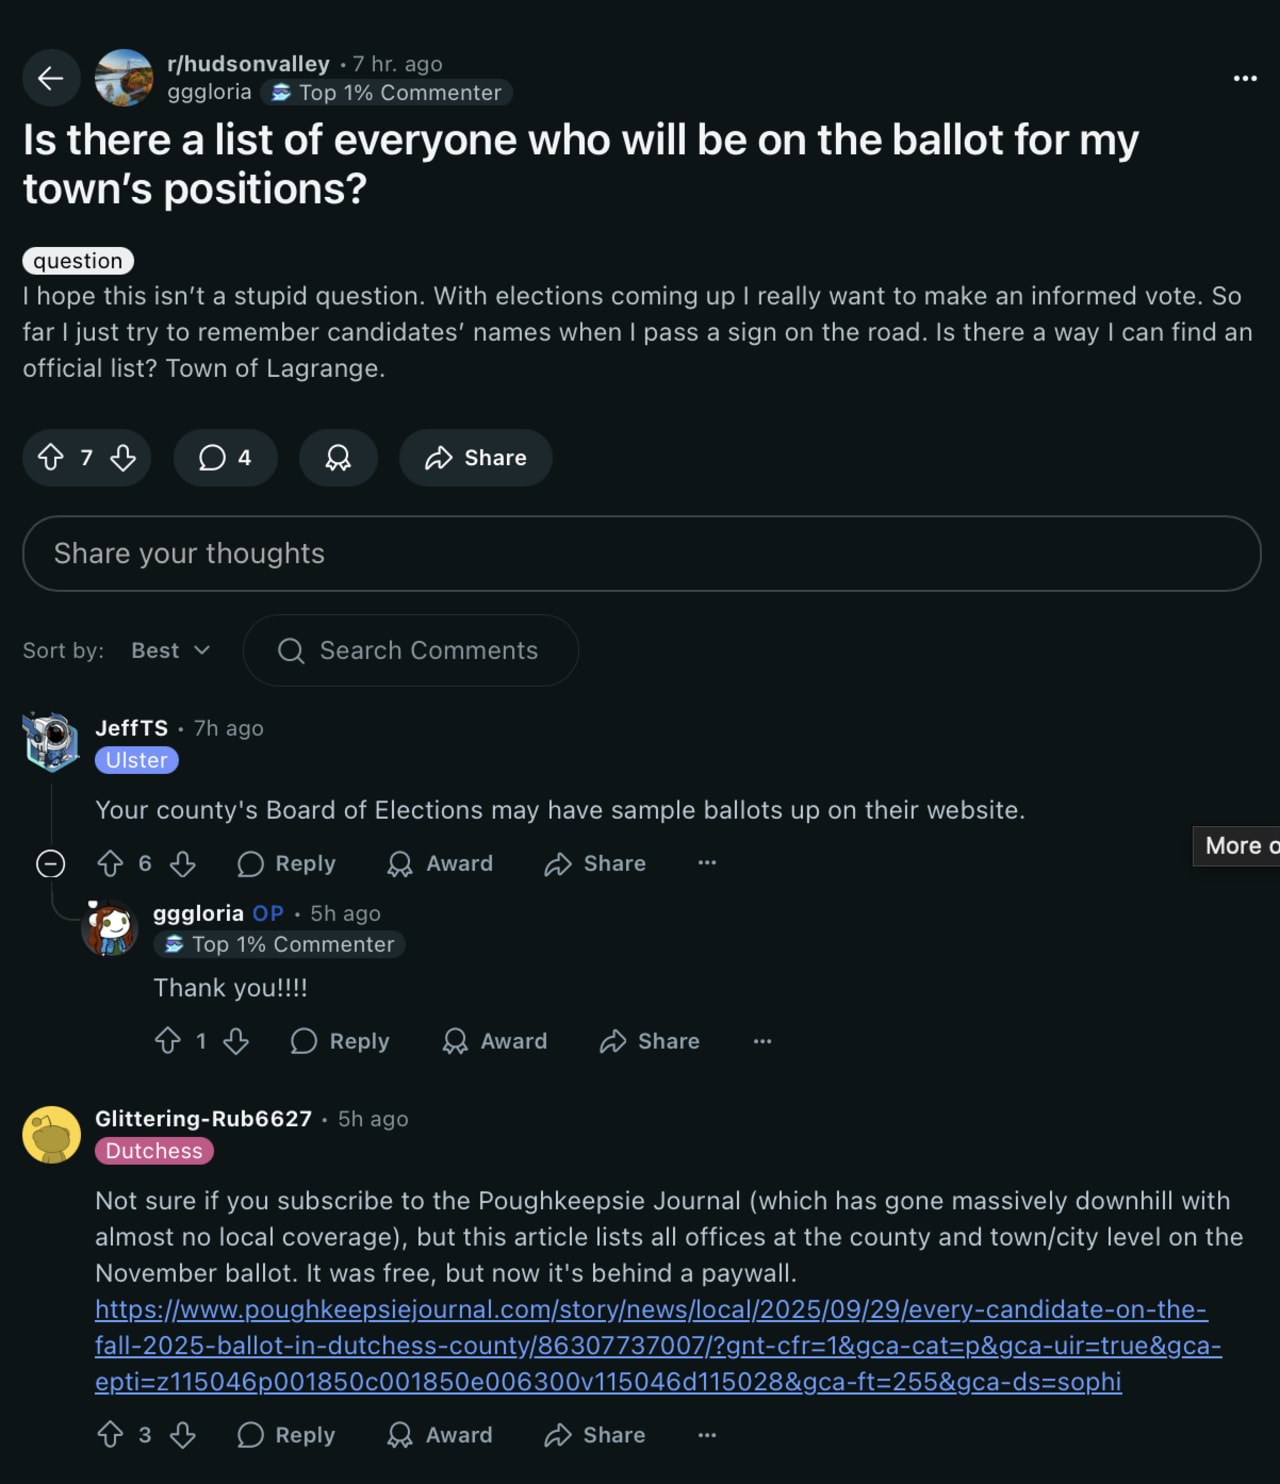Downvote Glittering-Rub6627's comment
The image size is (1280, 1484).
click(184, 1434)
